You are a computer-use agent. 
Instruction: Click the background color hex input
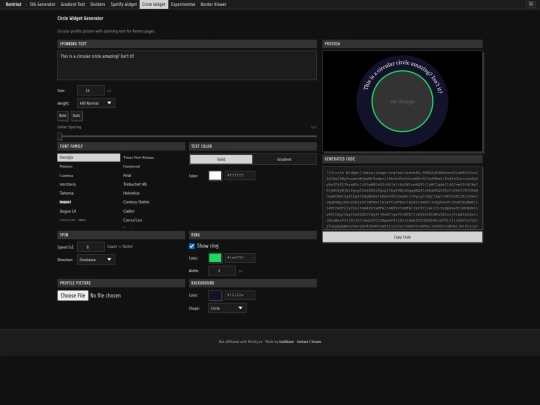pos(240,295)
